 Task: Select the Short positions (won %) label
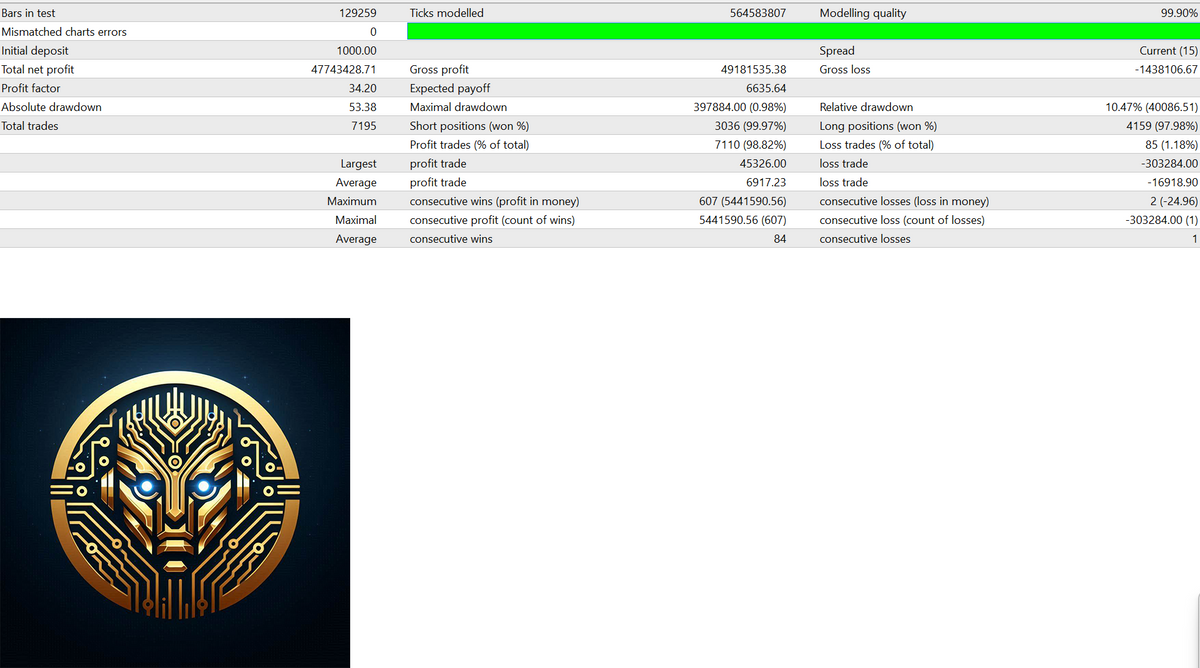[x=469, y=126]
